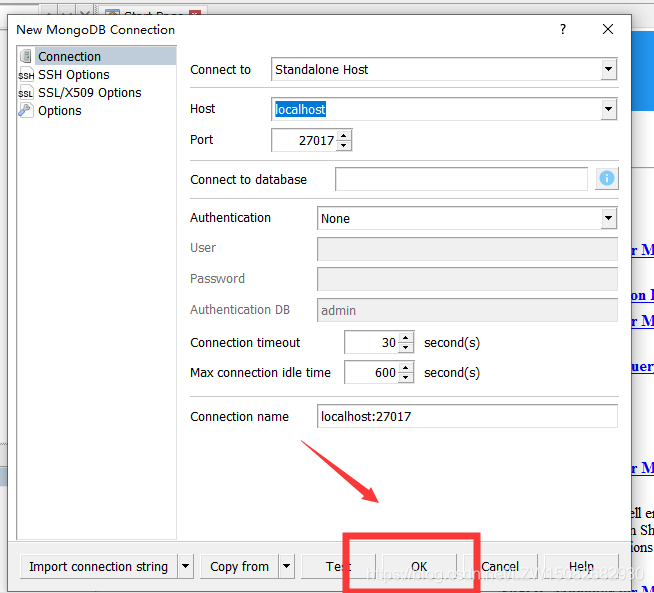Open the Options page with wrench icon
The image size is (654, 593).
60,111
